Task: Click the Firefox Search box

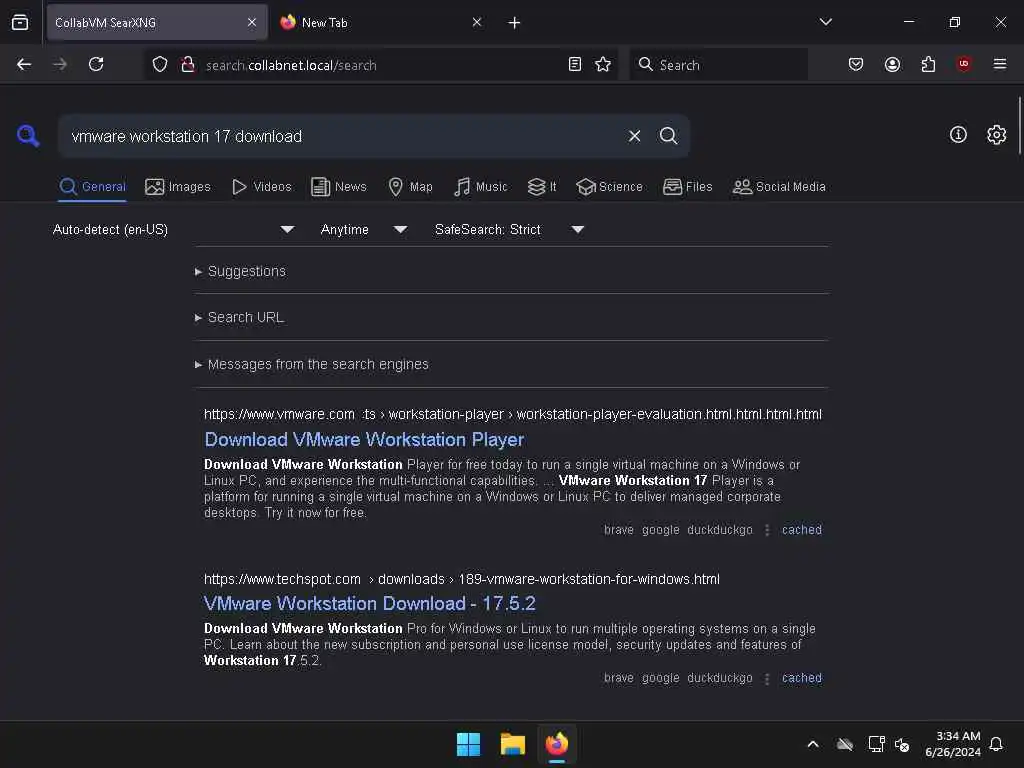Action: point(718,65)
